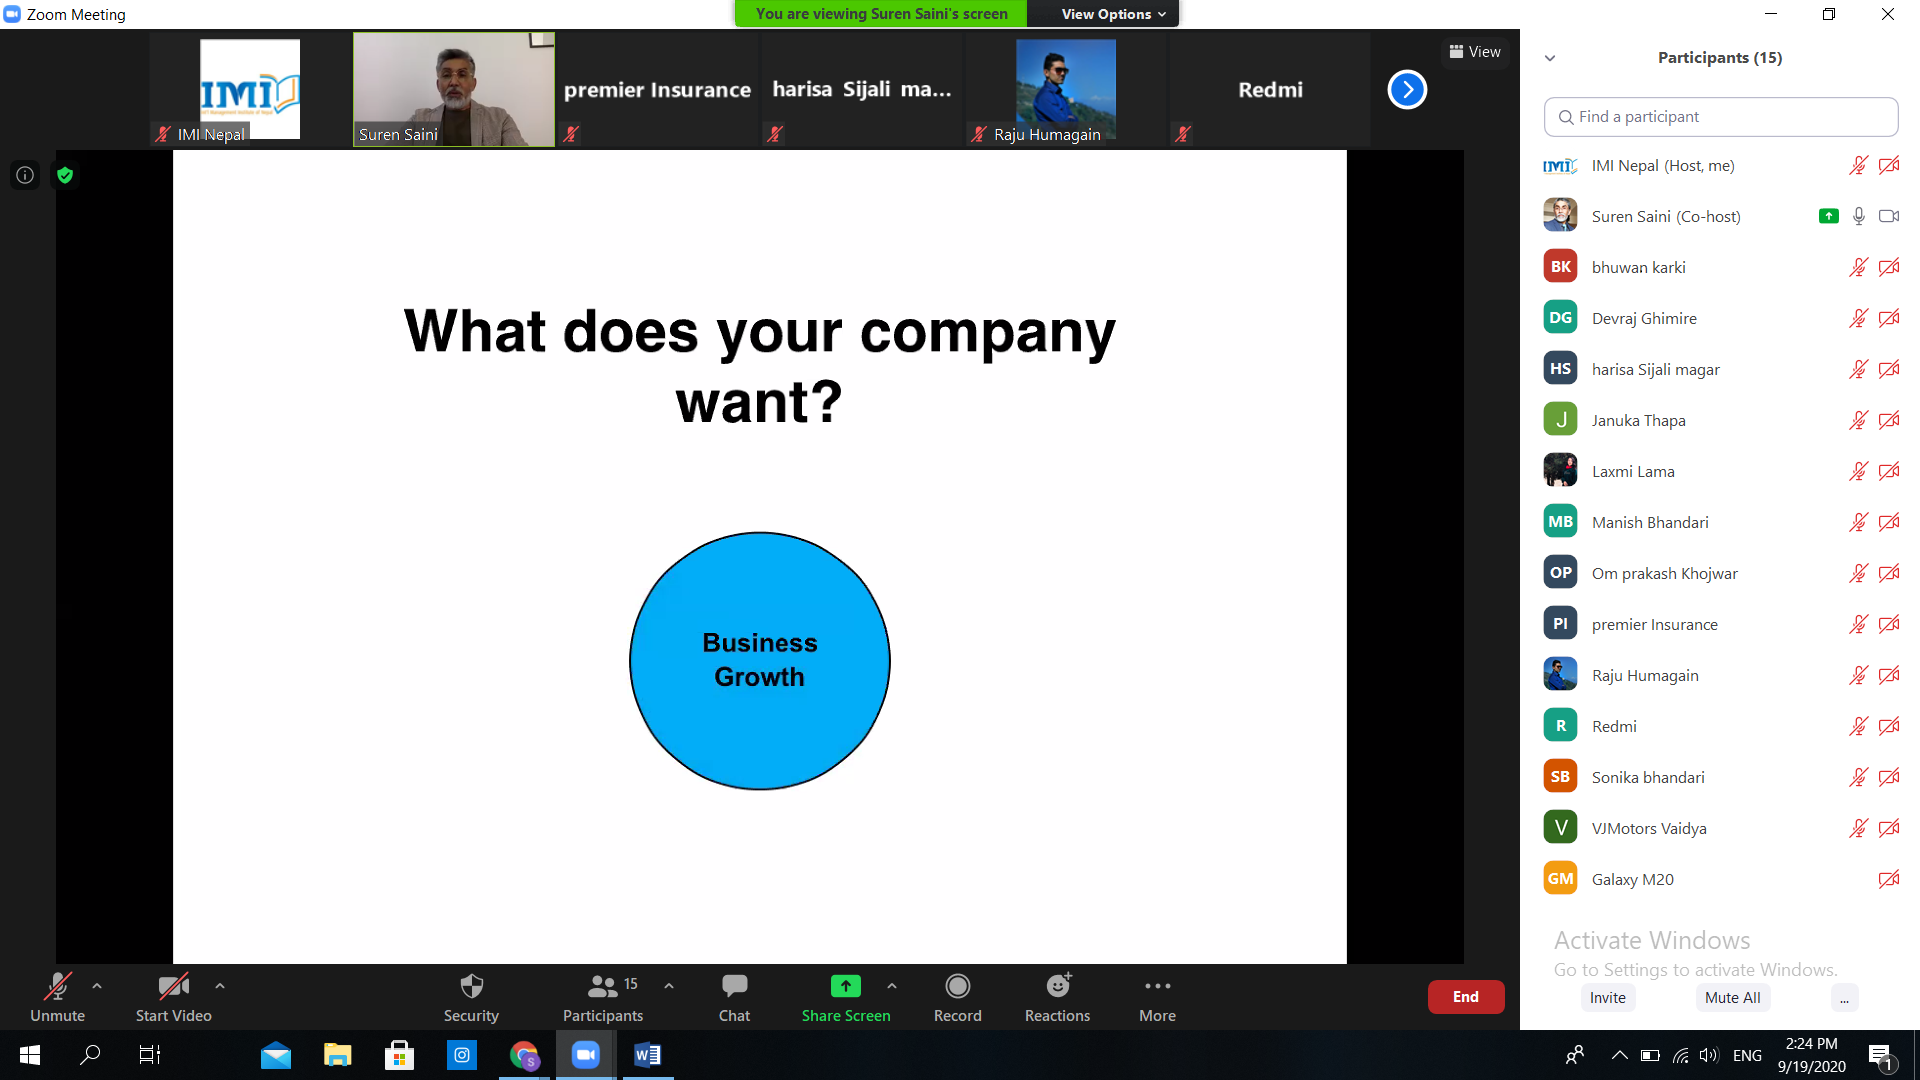Collapse the Participants panel chevron
This screenshot has height=1080, width=1920.
tap(1550, 58)
